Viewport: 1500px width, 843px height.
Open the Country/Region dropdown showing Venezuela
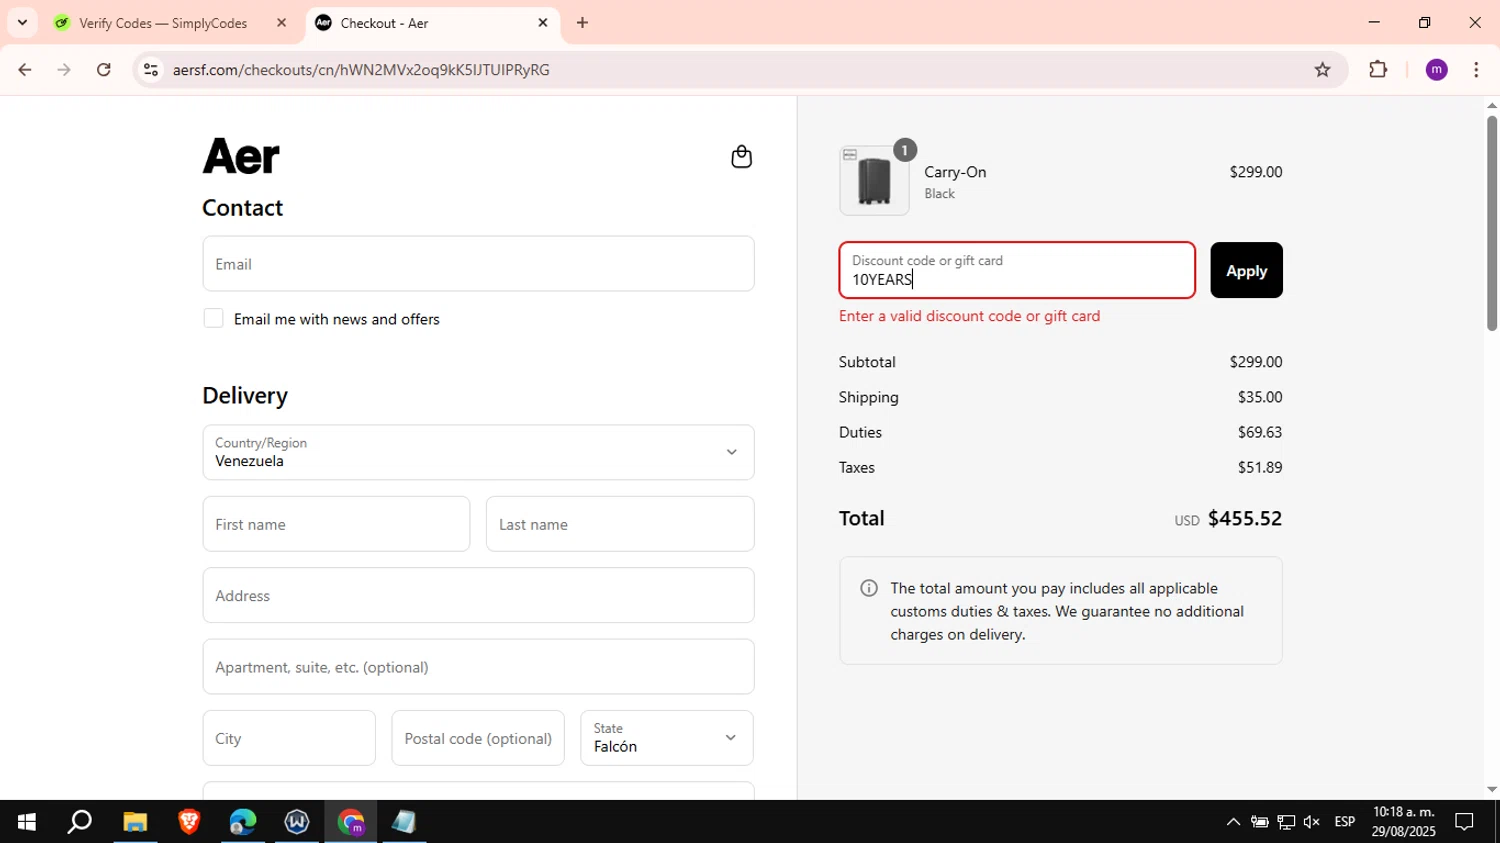(478, 452)
